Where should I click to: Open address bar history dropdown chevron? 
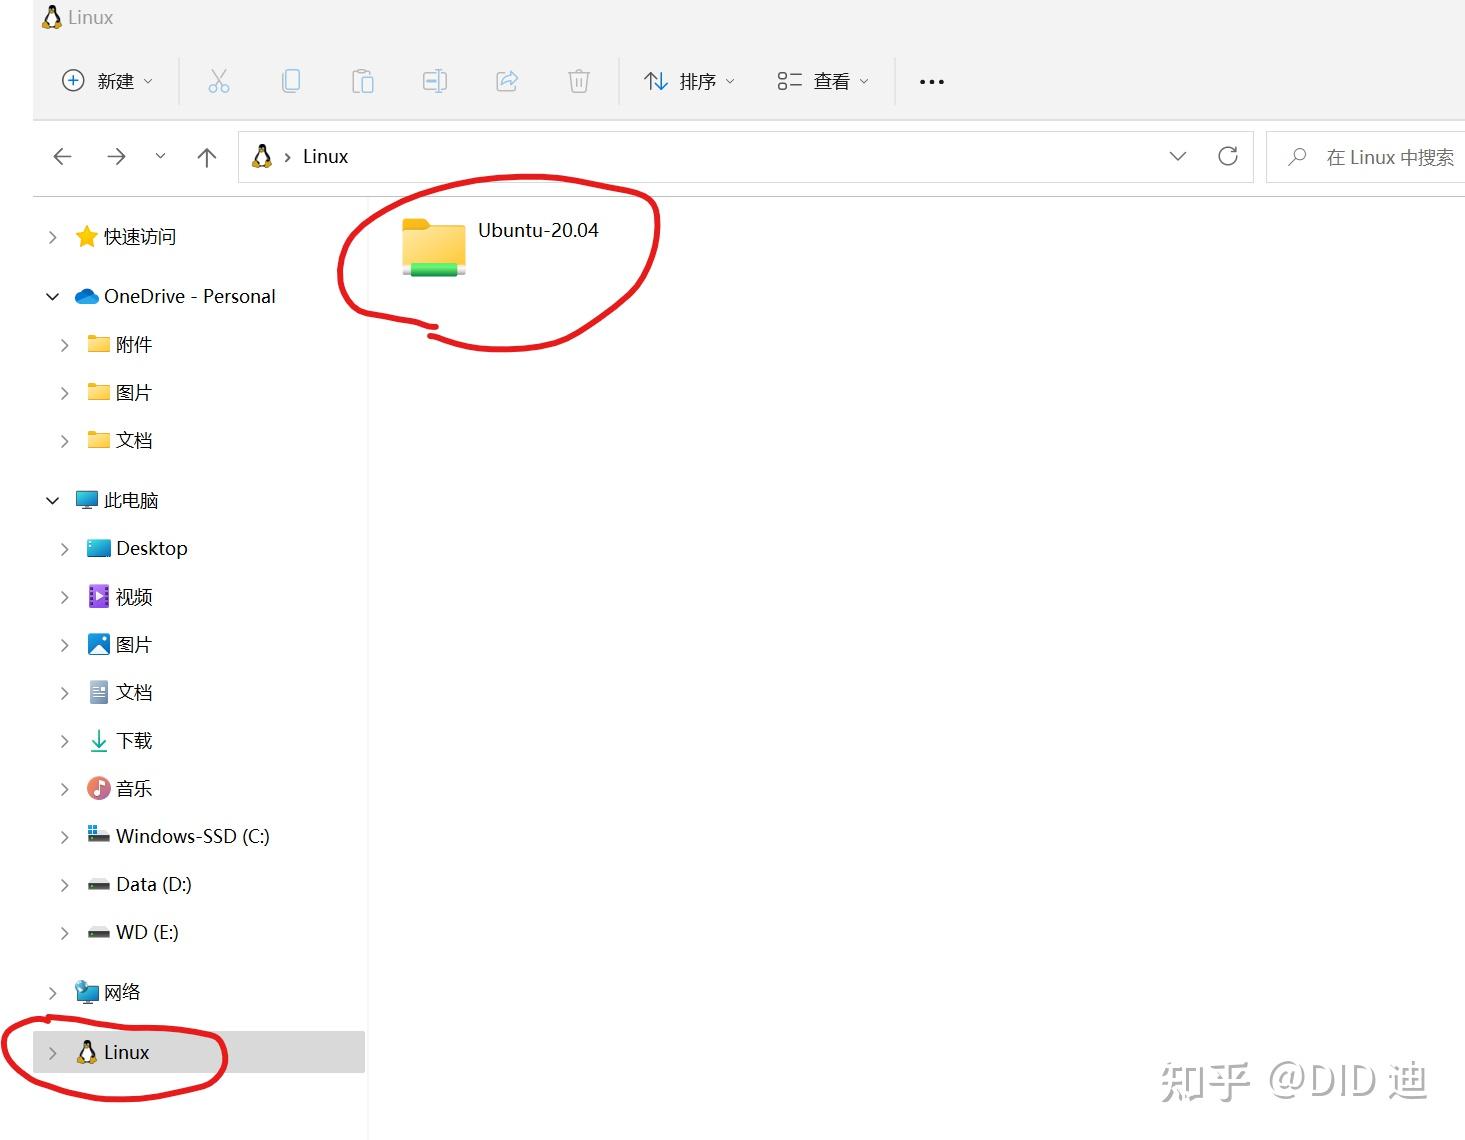click(1178, 156)
